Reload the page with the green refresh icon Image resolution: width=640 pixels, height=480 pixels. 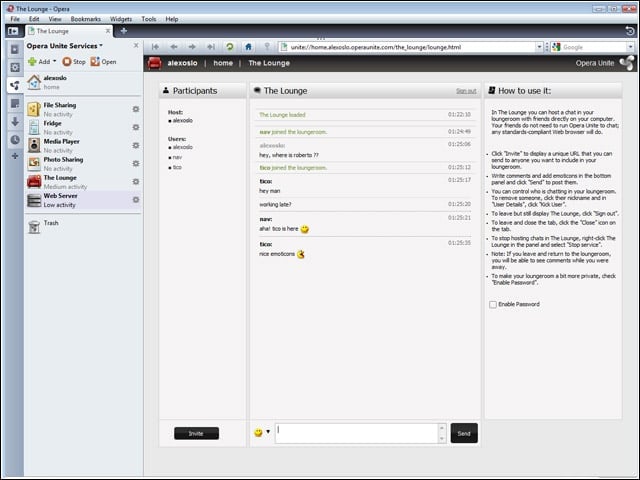pos(230,47)
